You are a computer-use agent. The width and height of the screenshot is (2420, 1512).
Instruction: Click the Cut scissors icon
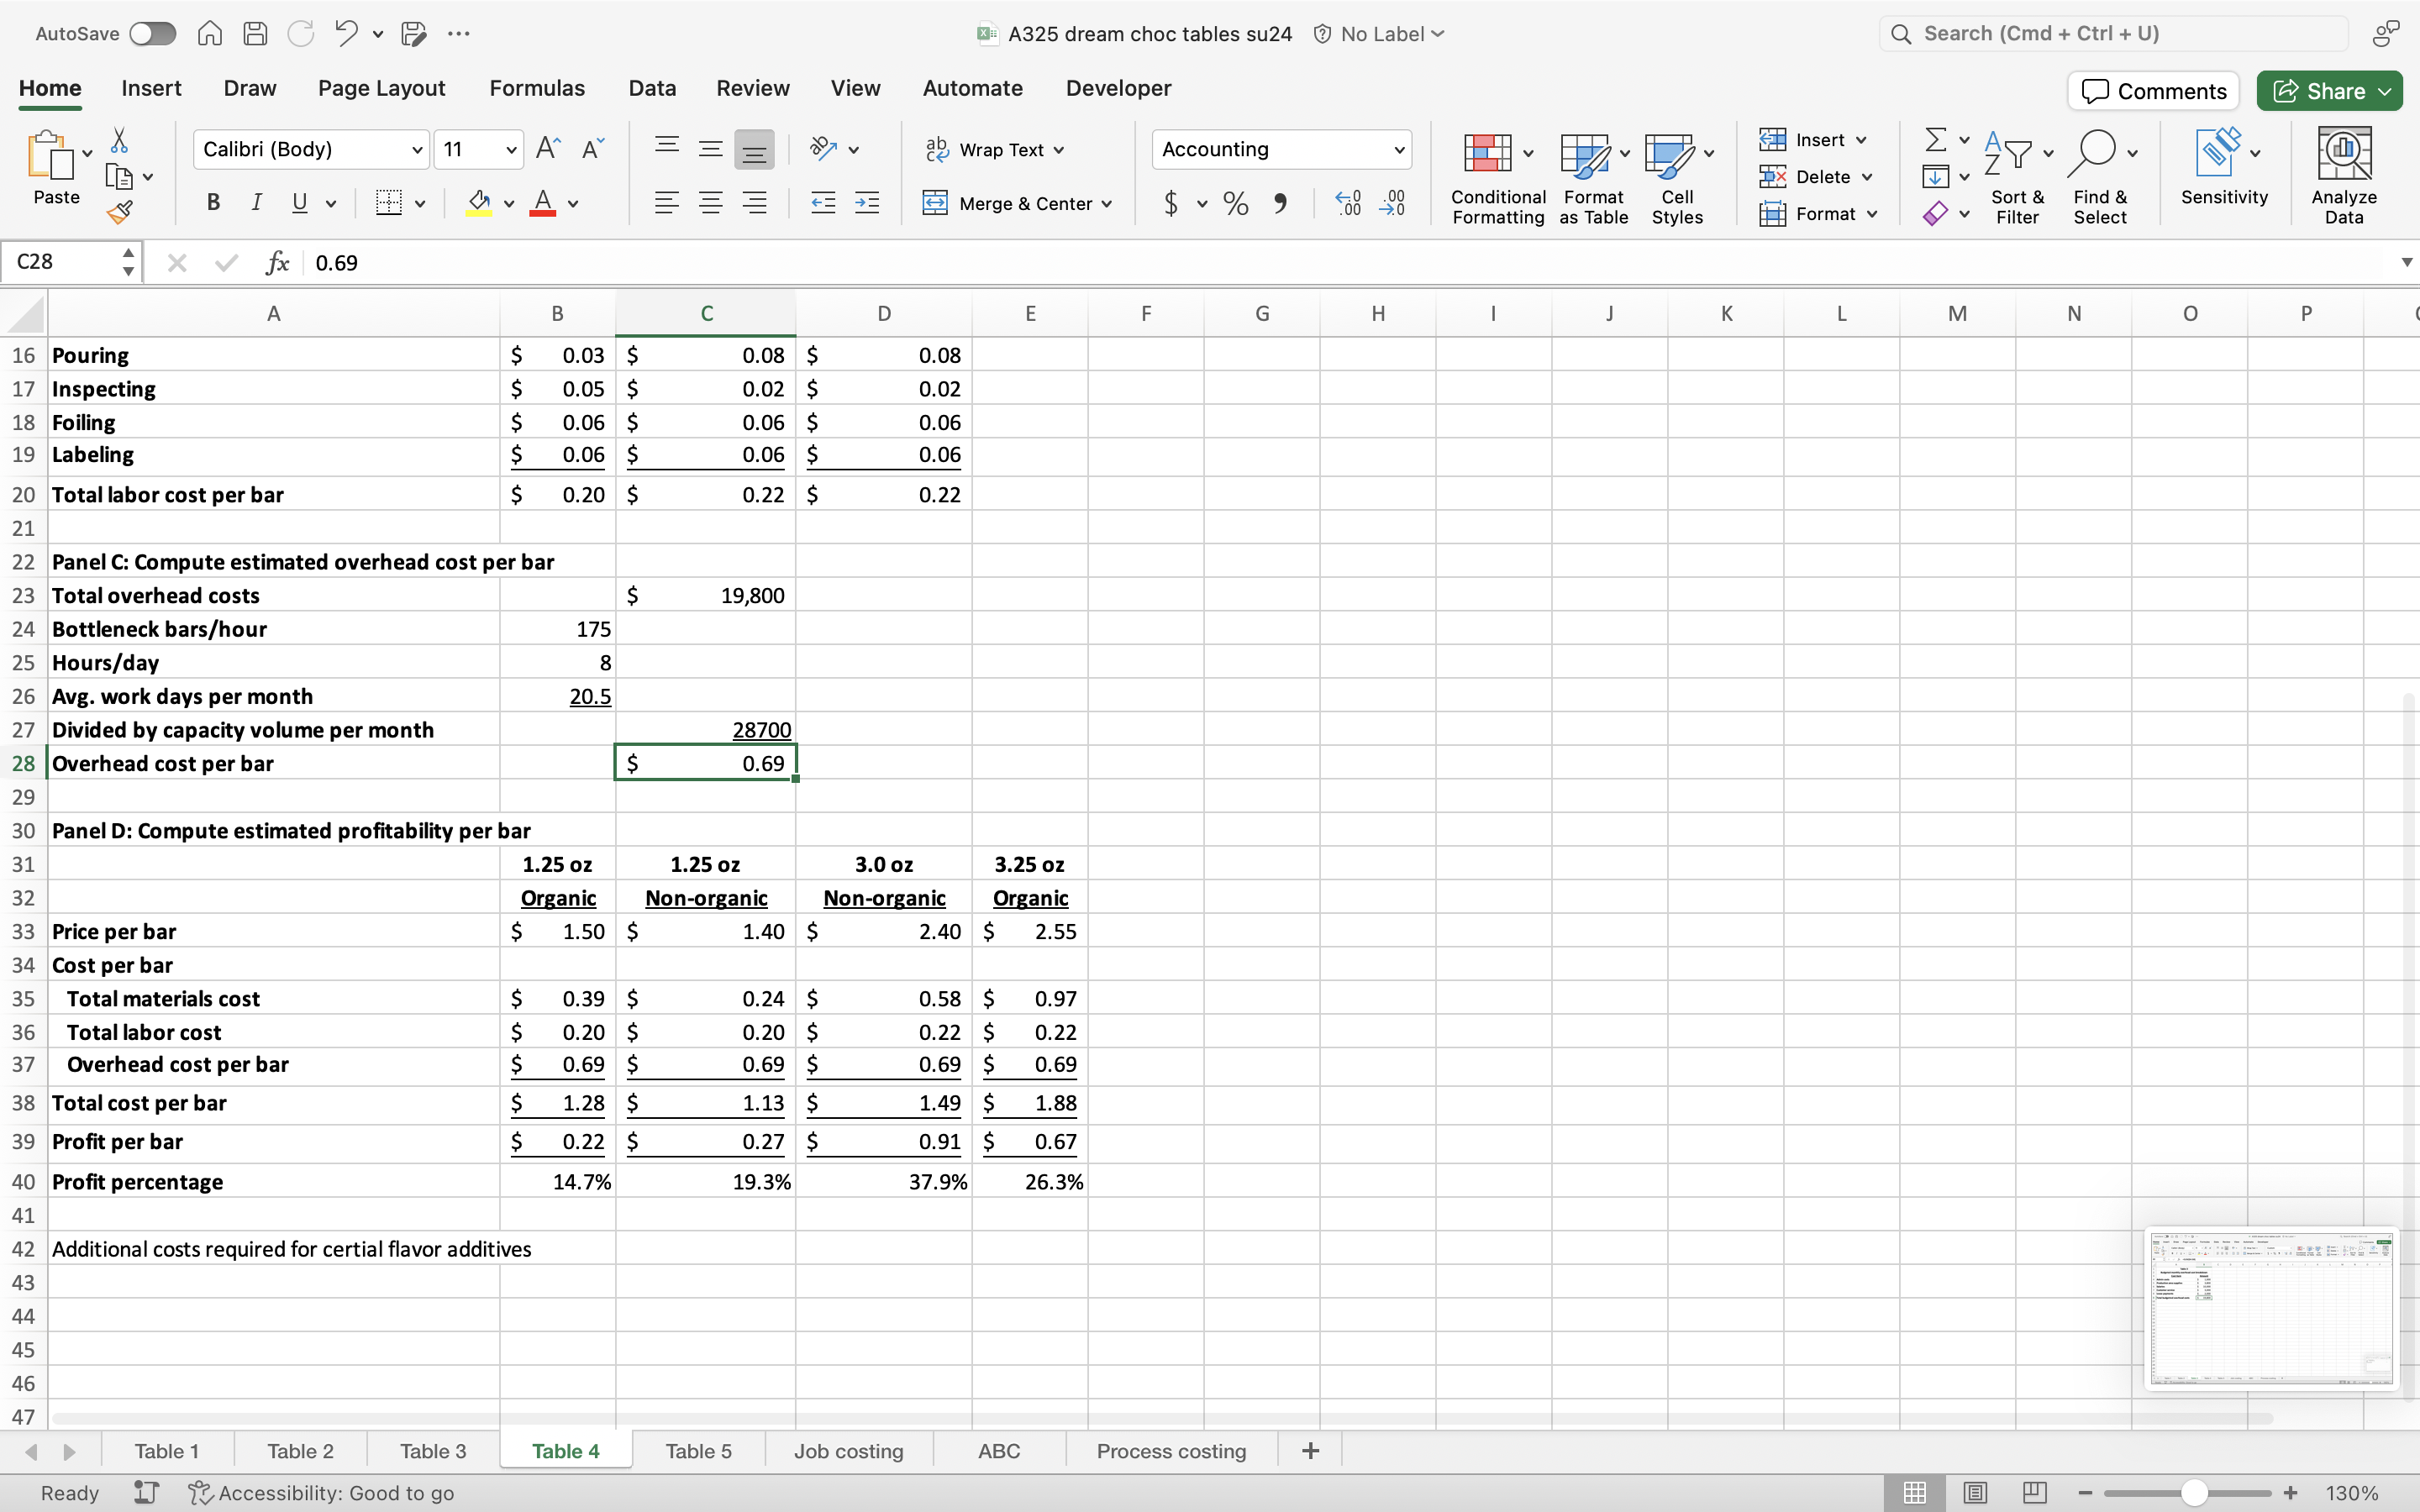[119, 140]
